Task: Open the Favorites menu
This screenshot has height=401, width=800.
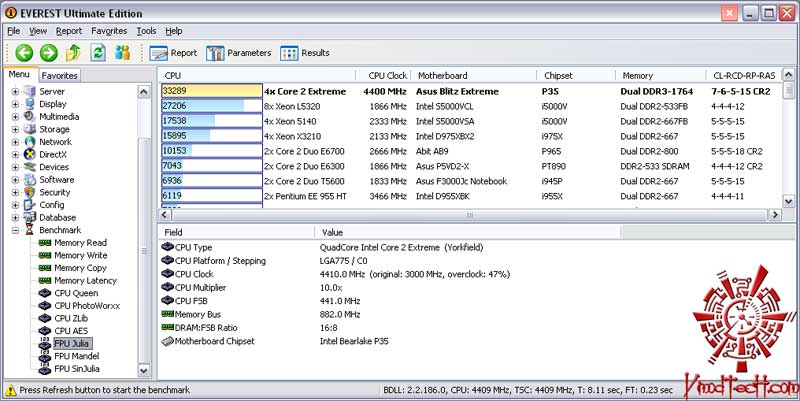Action: coord(109,31)
